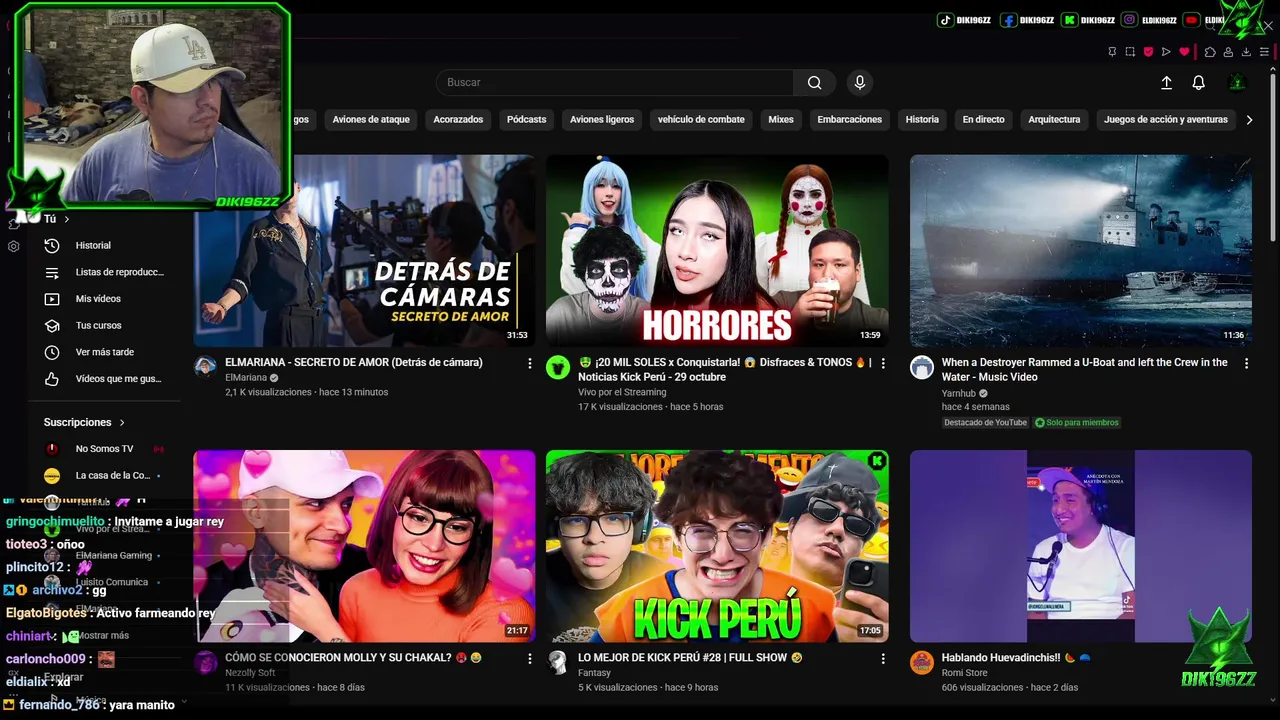Screen dimensions: 1280x720
Task: Expand the Suscripciones section chevron
Action: click(122, 423)
